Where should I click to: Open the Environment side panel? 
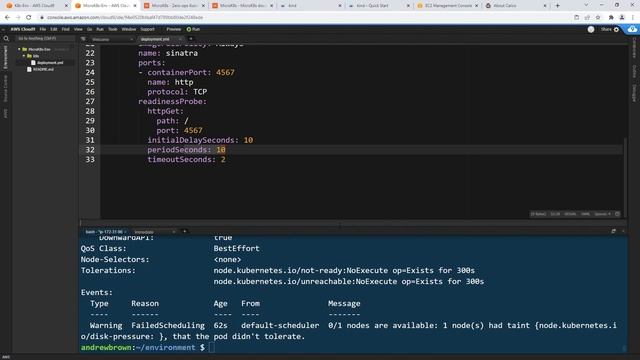(x=6, y=57)
